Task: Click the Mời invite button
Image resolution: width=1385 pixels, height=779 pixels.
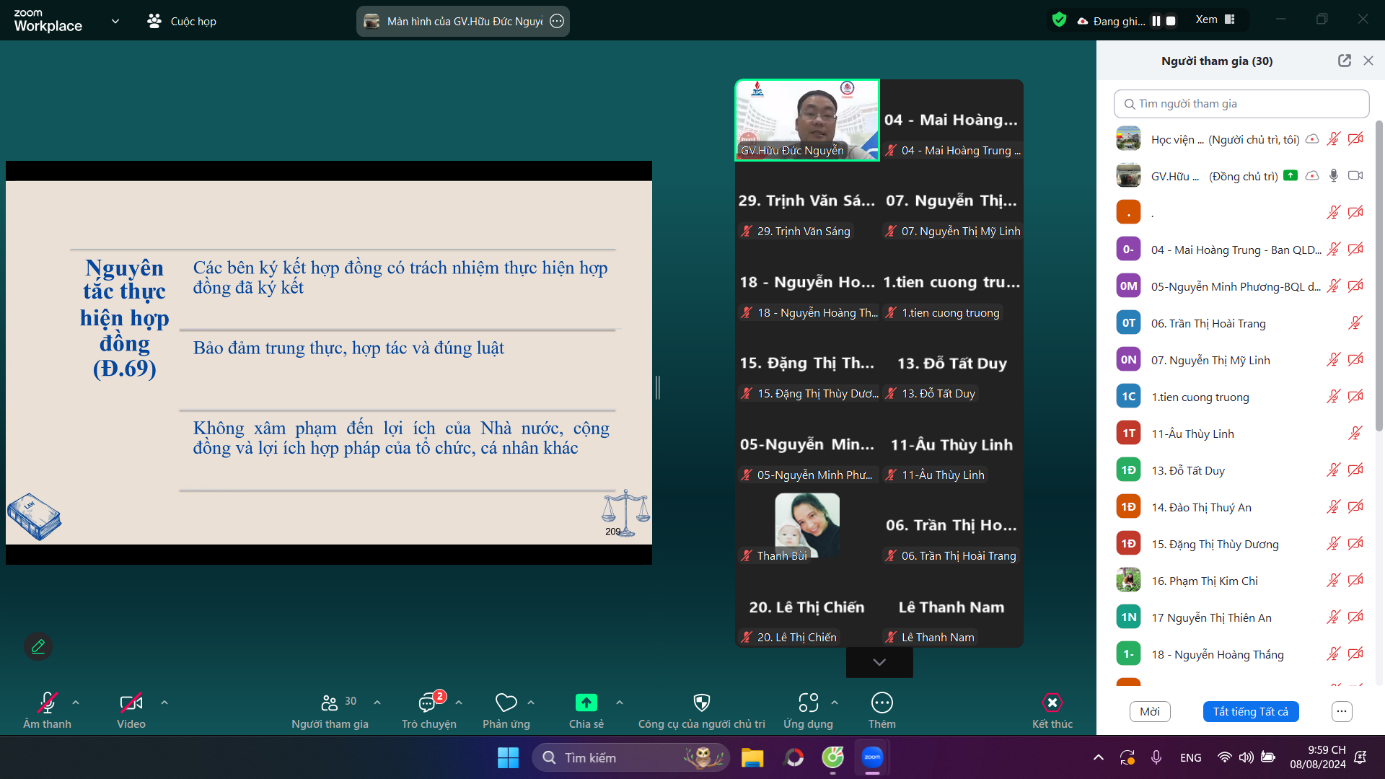Action: click(x=1149, y=712)
